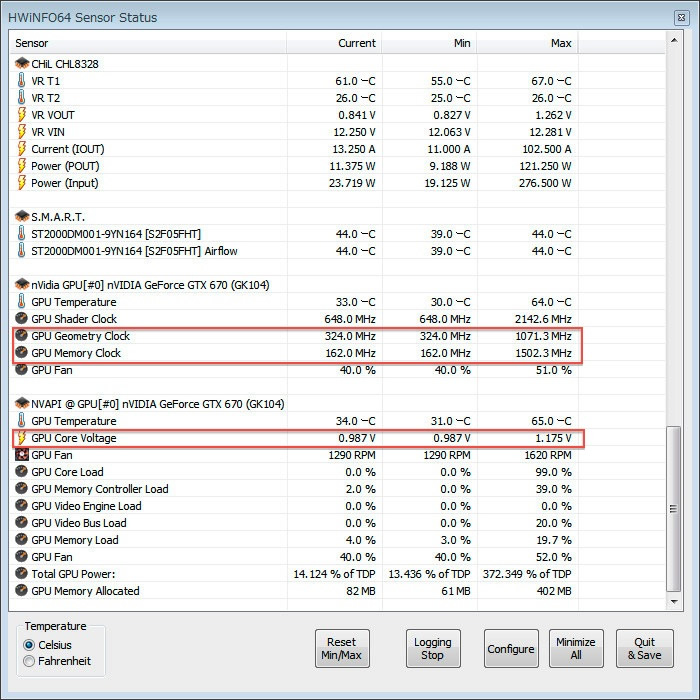Image resolution: width=700 pixels, height=700 pixels.
Task: Click lightning icon beside Power (Input)
Action: tap(21, 182)
